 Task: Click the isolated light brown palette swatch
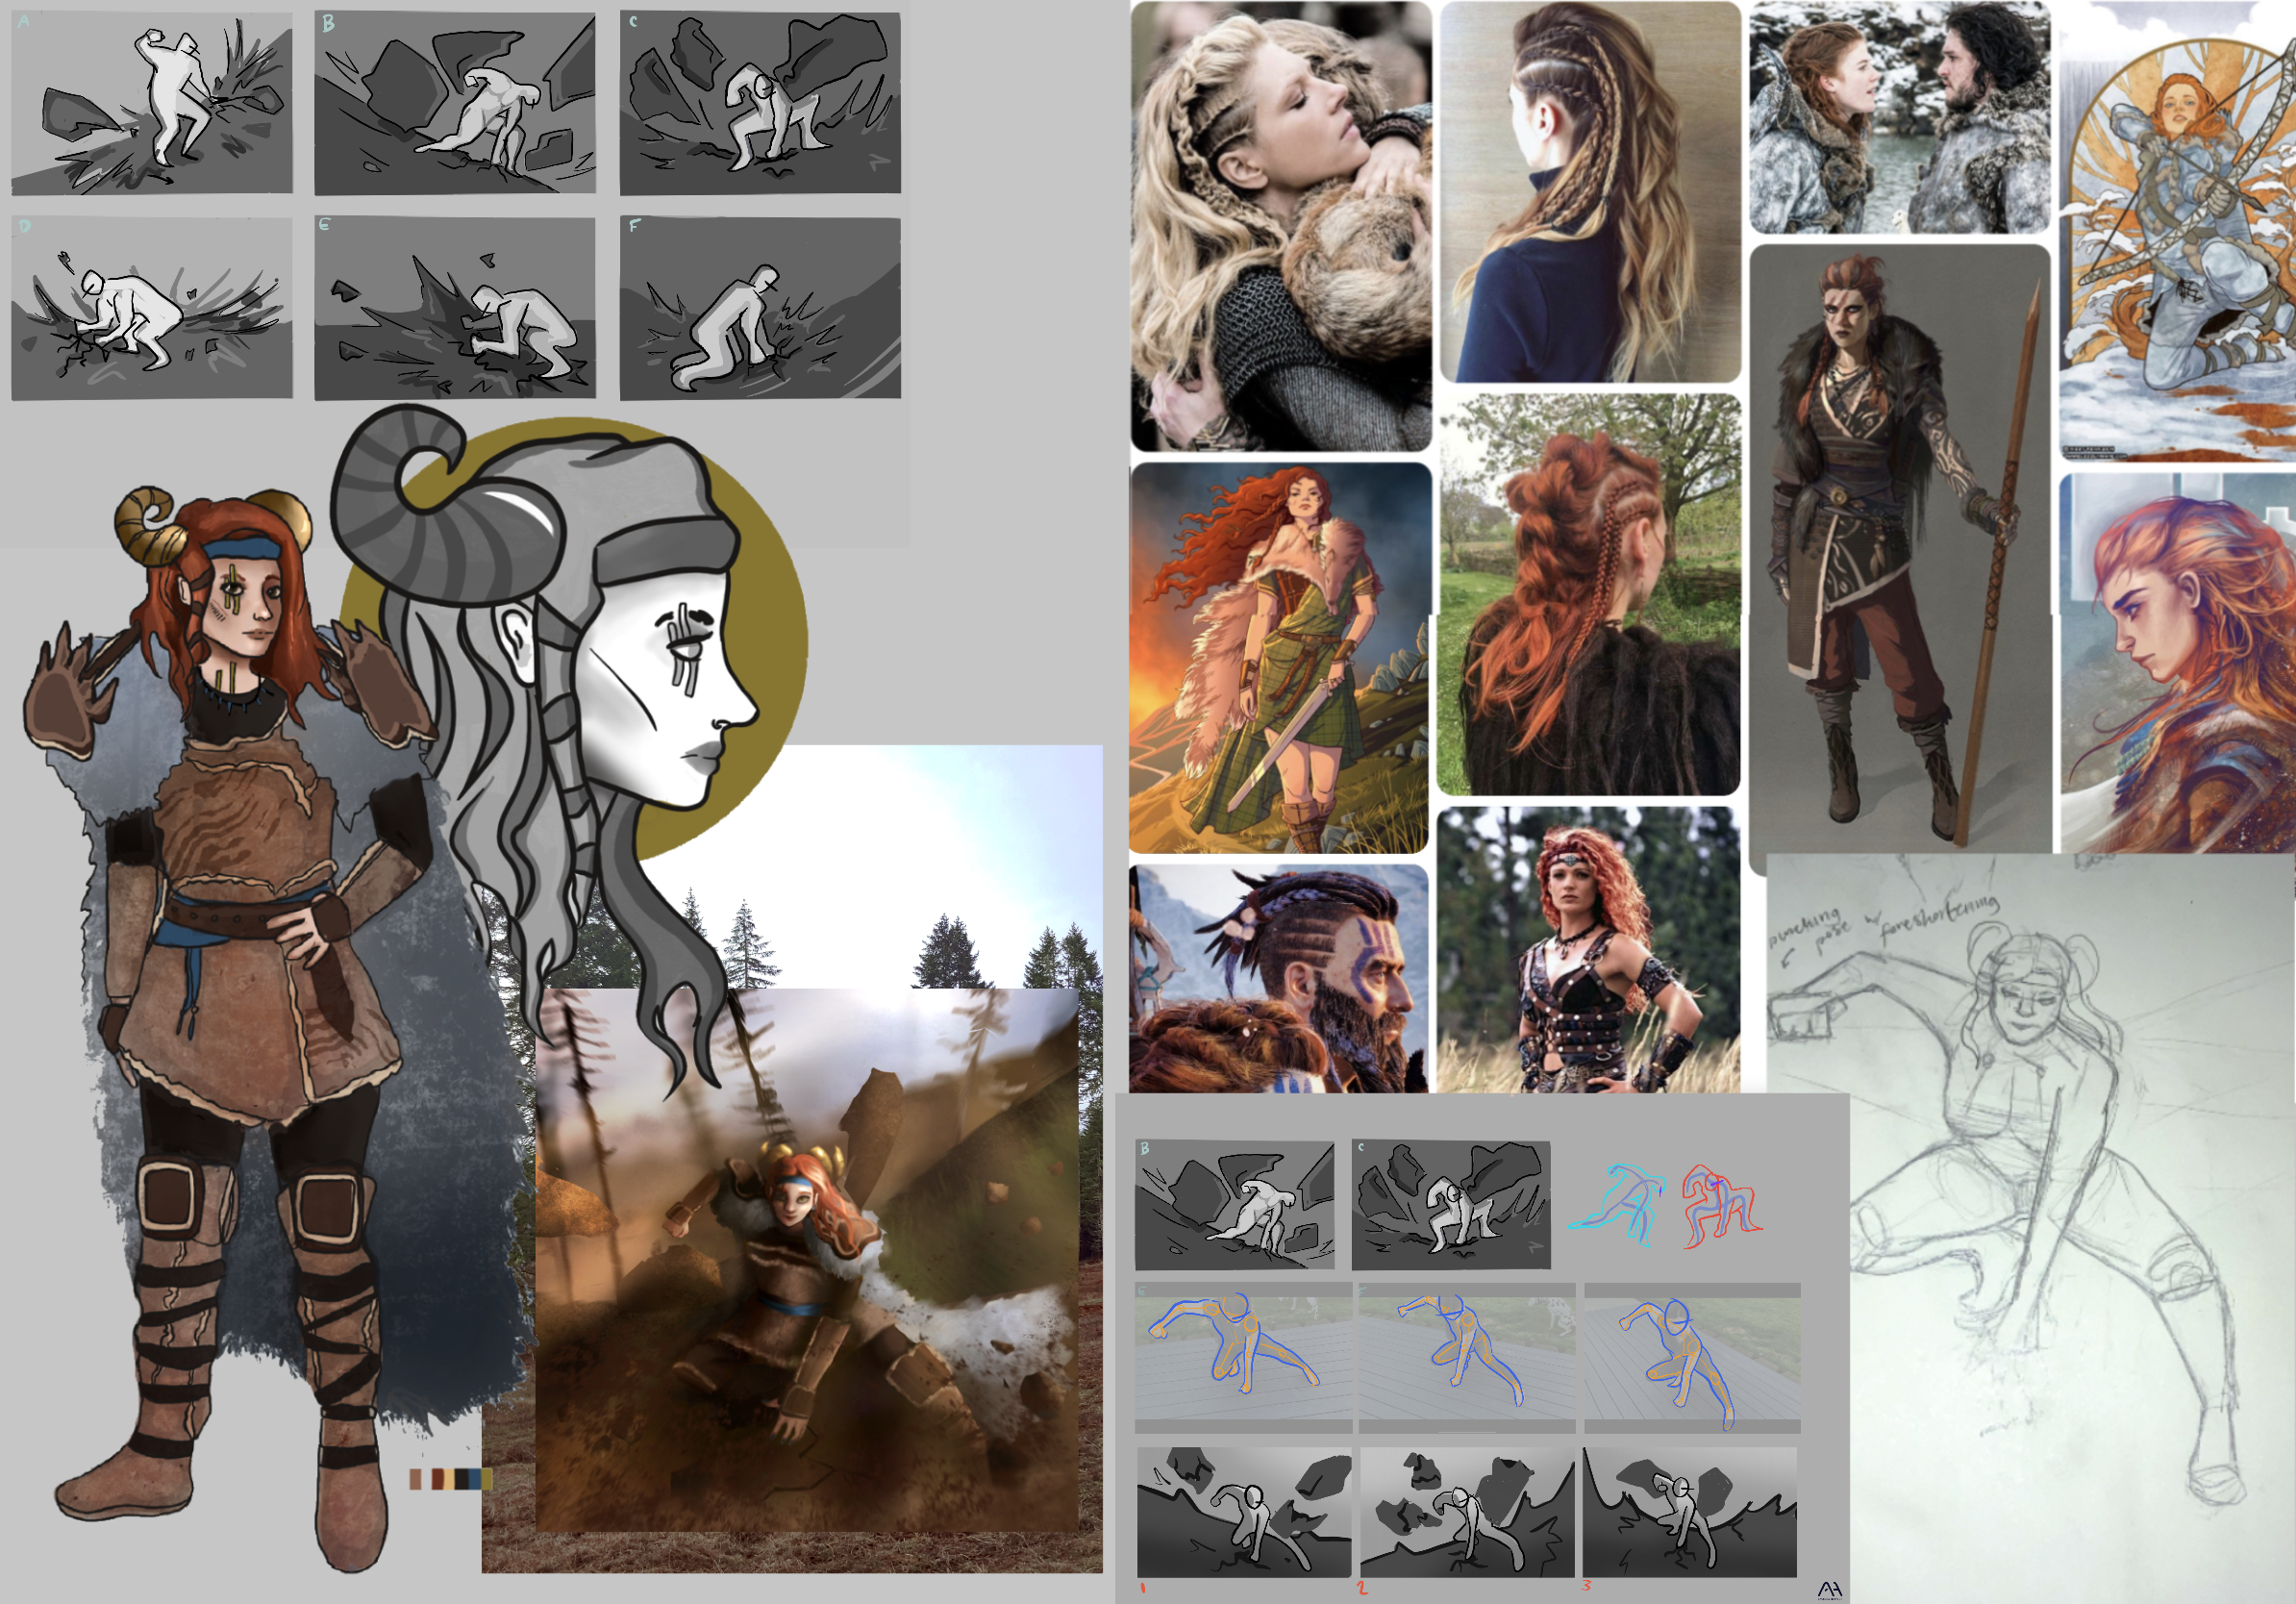click(x=416, y=1478)
